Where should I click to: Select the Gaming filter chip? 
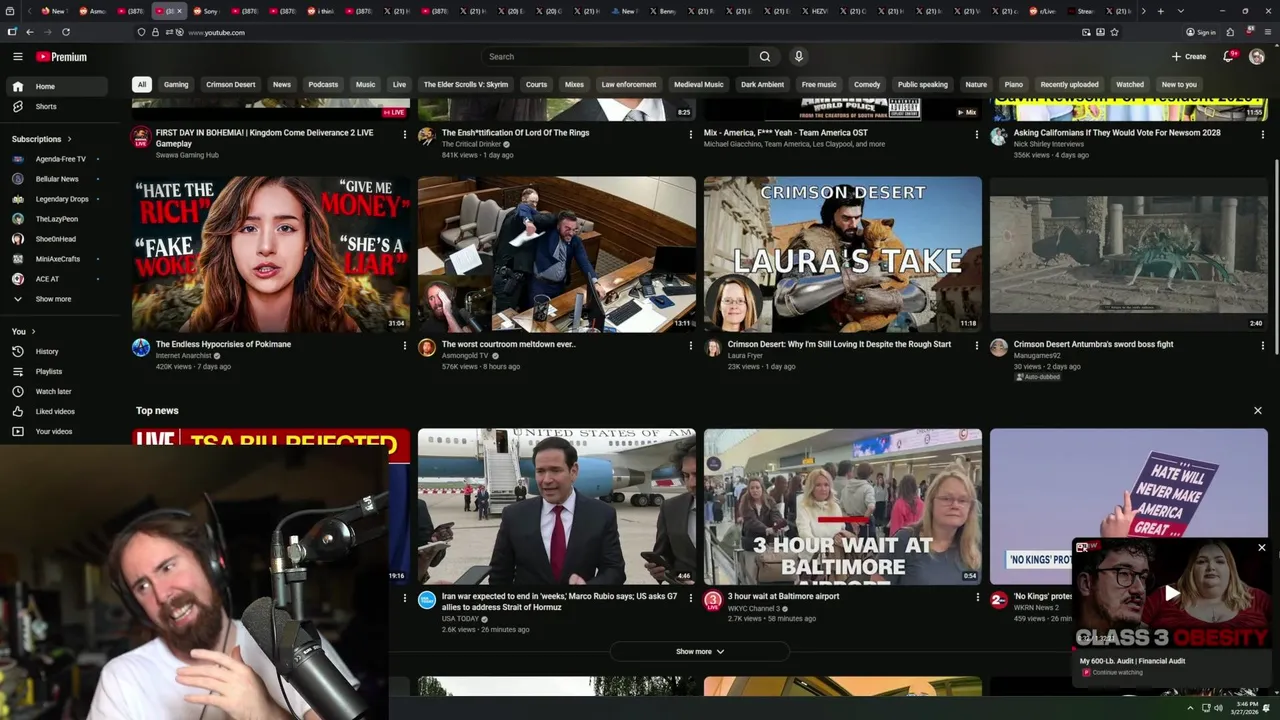coord(176,85)
